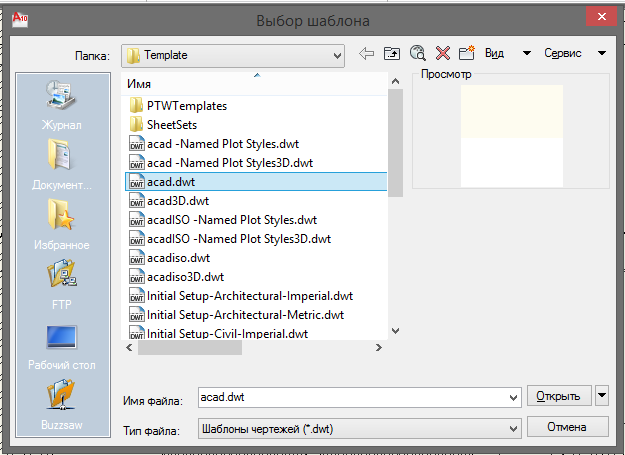Open the FTP location

tap(61, 284)
